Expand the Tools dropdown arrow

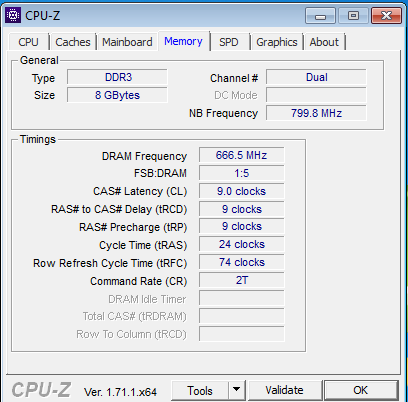click(237, 390)
